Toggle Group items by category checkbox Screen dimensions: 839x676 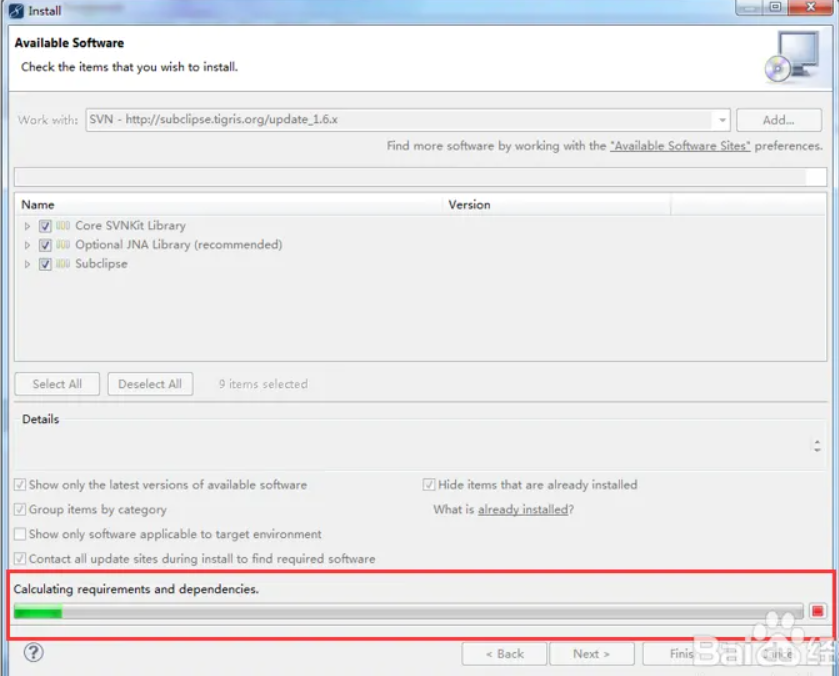20,509
